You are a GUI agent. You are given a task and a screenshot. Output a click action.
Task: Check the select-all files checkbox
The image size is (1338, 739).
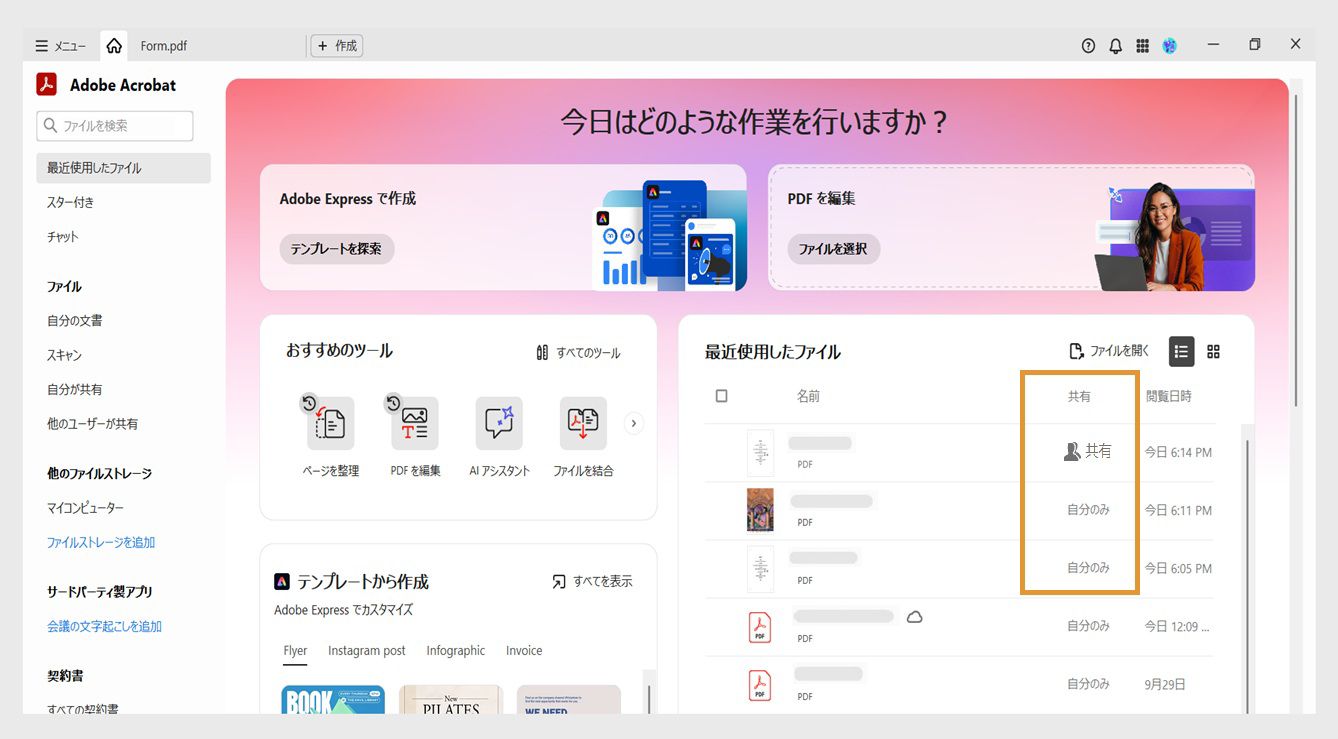(722, 396)
